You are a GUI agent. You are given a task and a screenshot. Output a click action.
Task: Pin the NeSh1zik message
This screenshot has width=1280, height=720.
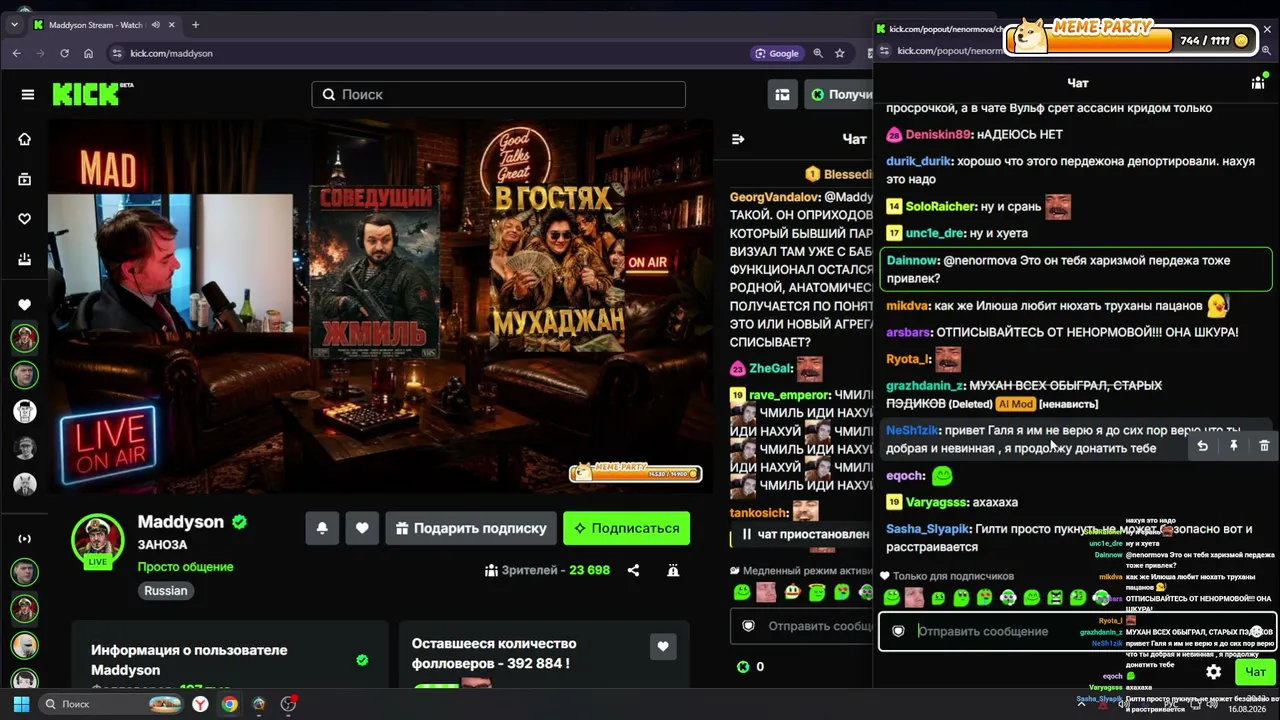[1234, 446]
